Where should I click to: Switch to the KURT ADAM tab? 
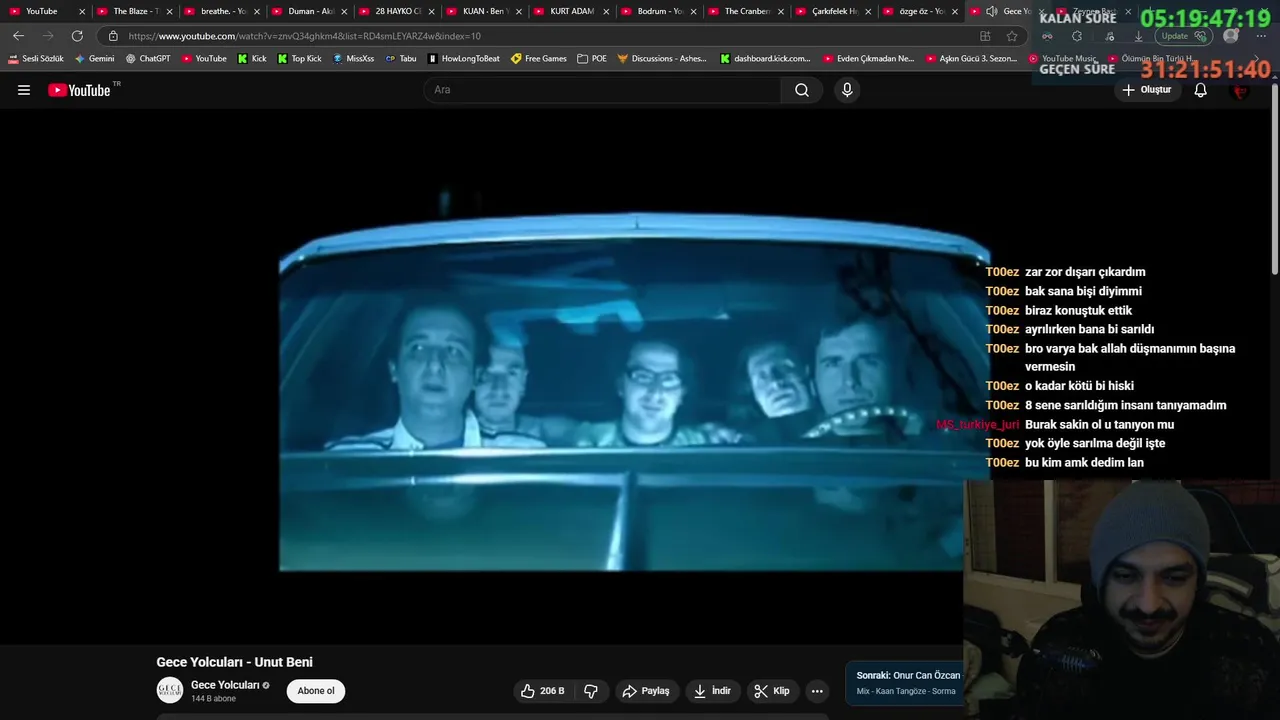coord(569,11)
